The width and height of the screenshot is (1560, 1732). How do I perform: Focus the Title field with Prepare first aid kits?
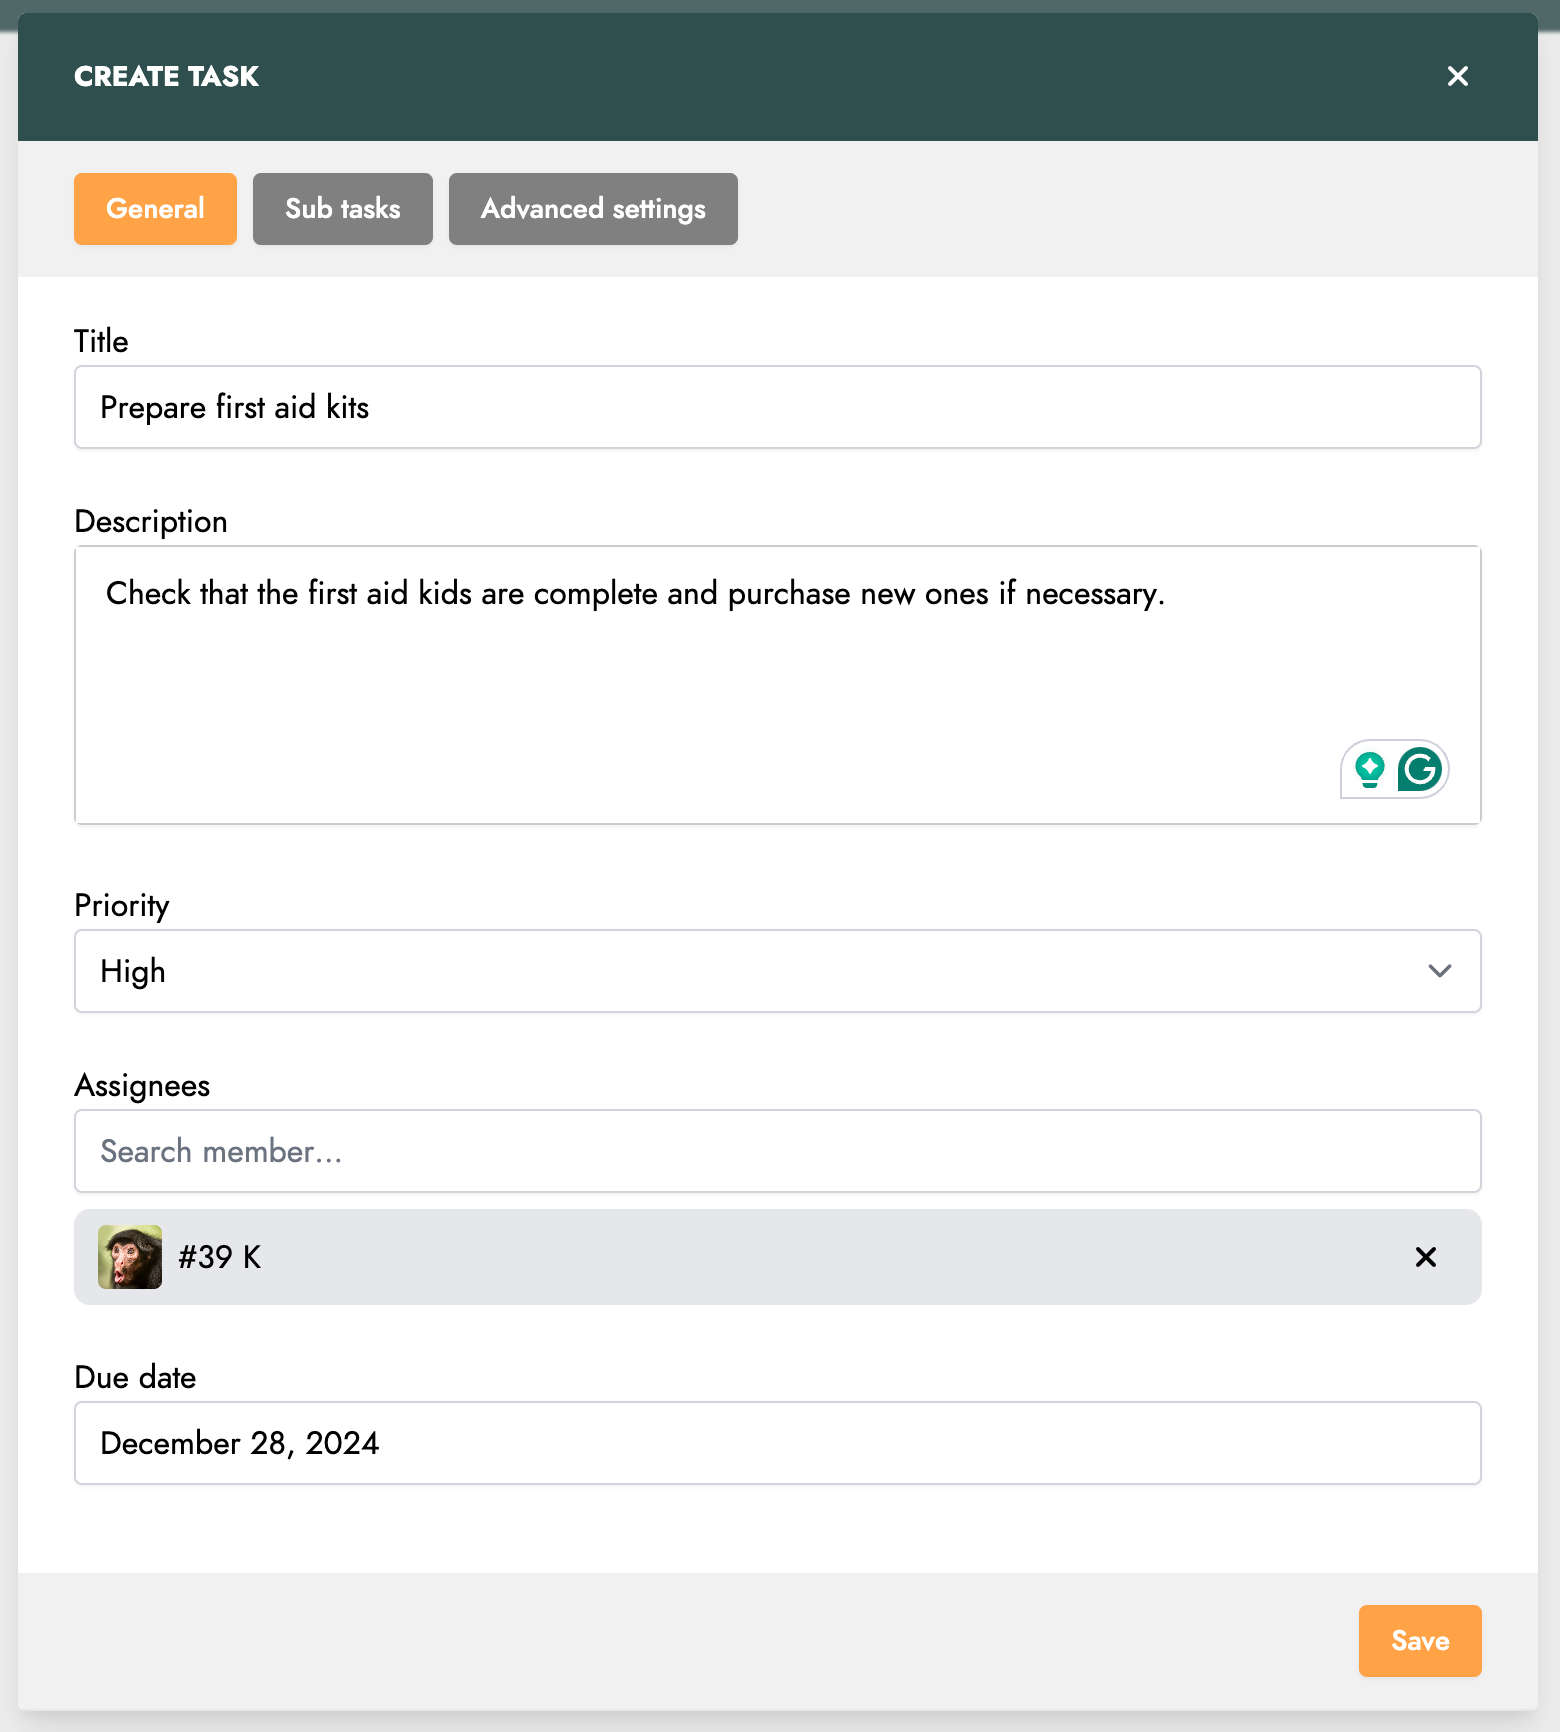778,407
